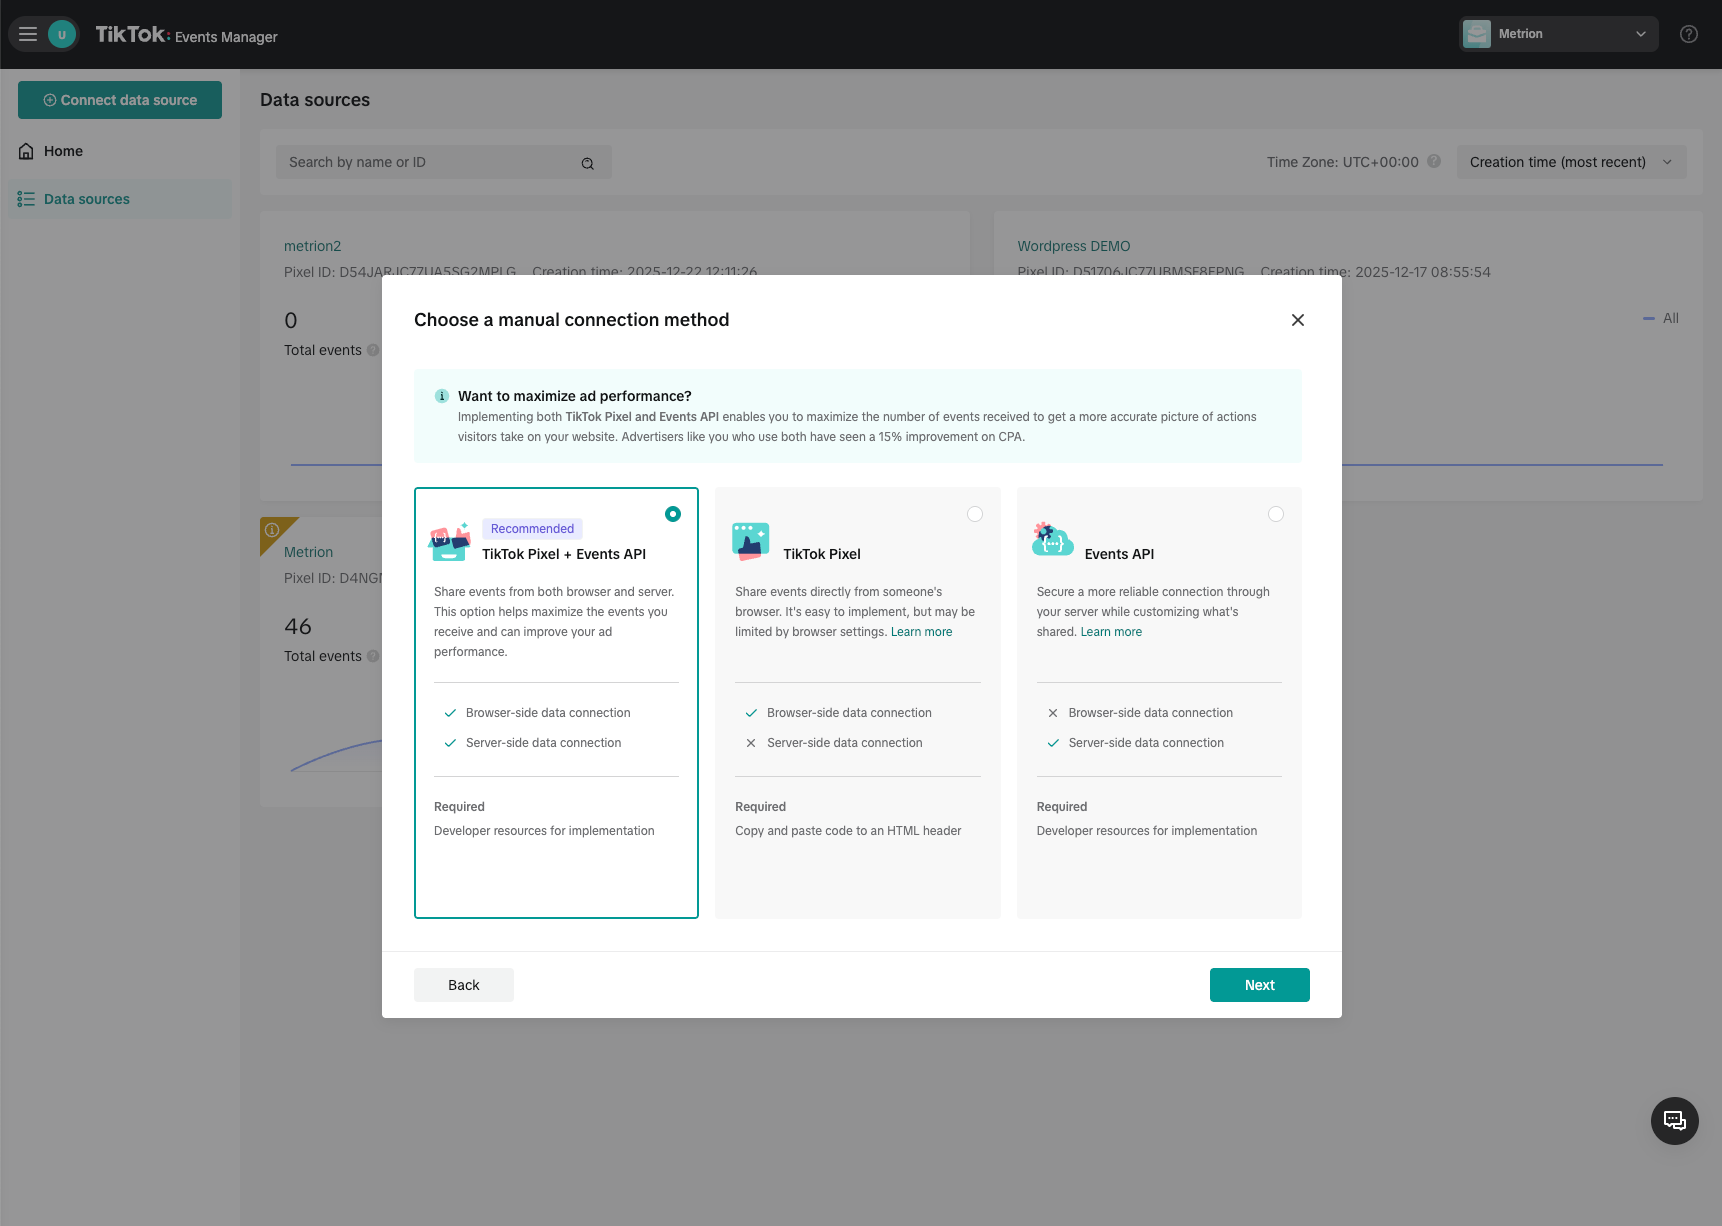1722x1226 pixels.
Task: Click 'Copy and paste code to an HTML header' text
Action: [848, 831]
